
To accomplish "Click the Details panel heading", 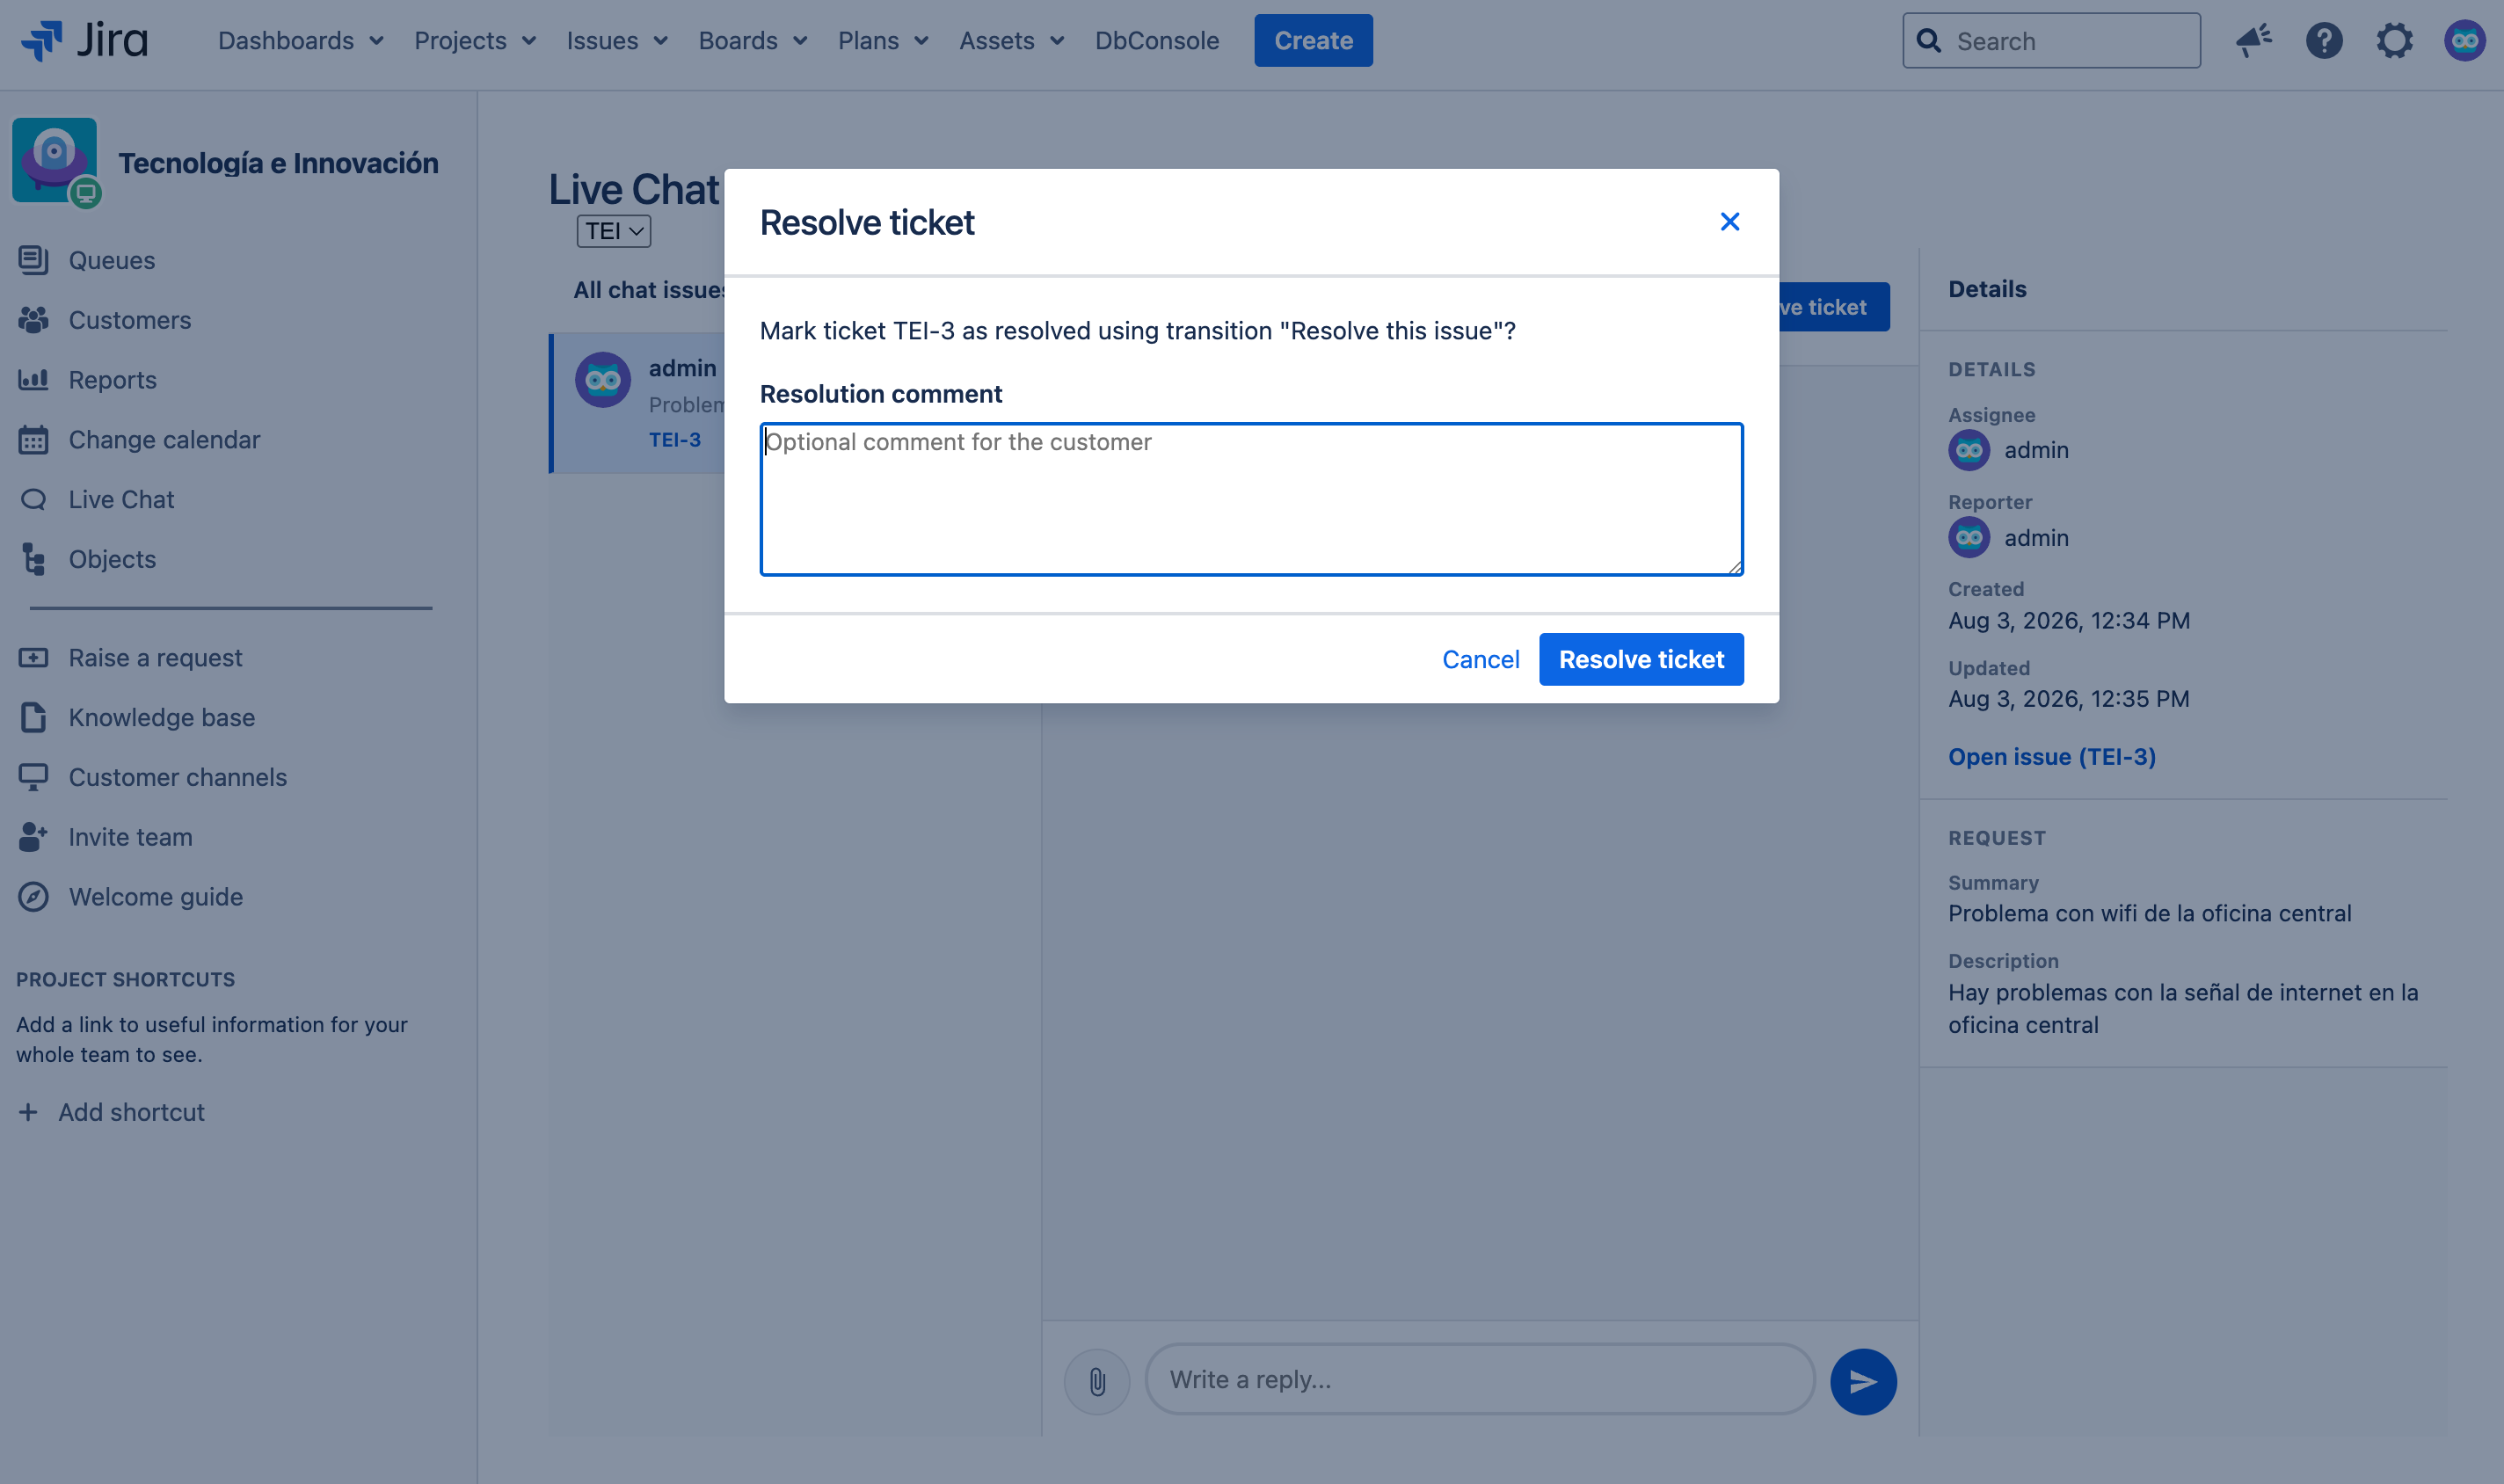I will coord(1986,289).
